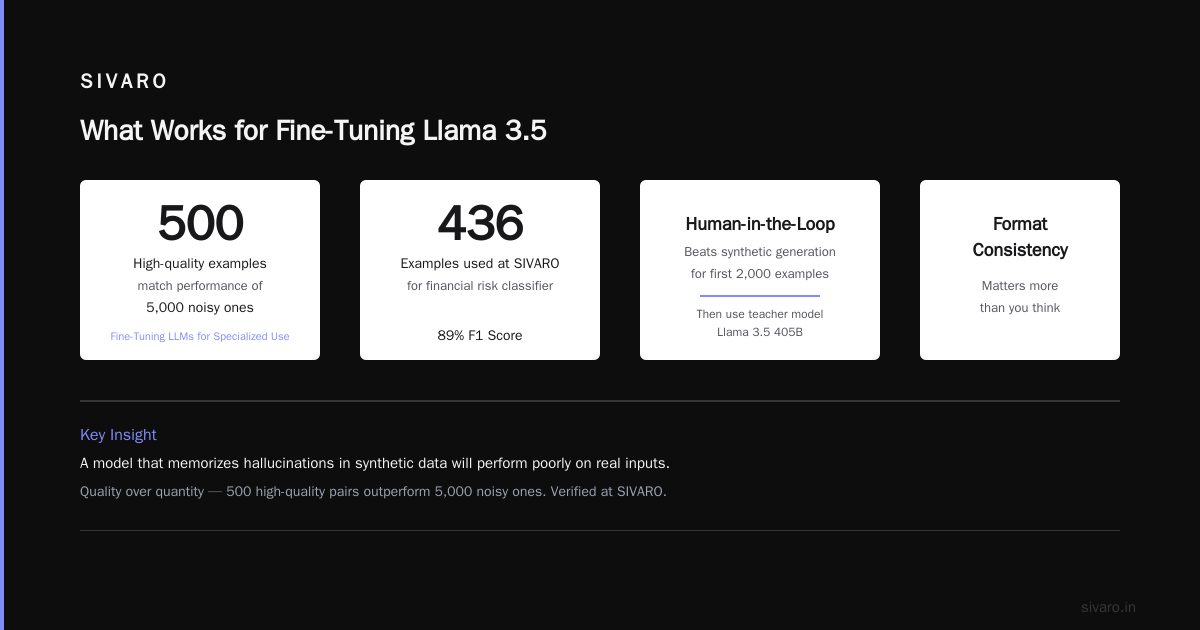Click 'Examples used at SIVARO' text
Screen dimensions: 1200x630
point(480,264)
